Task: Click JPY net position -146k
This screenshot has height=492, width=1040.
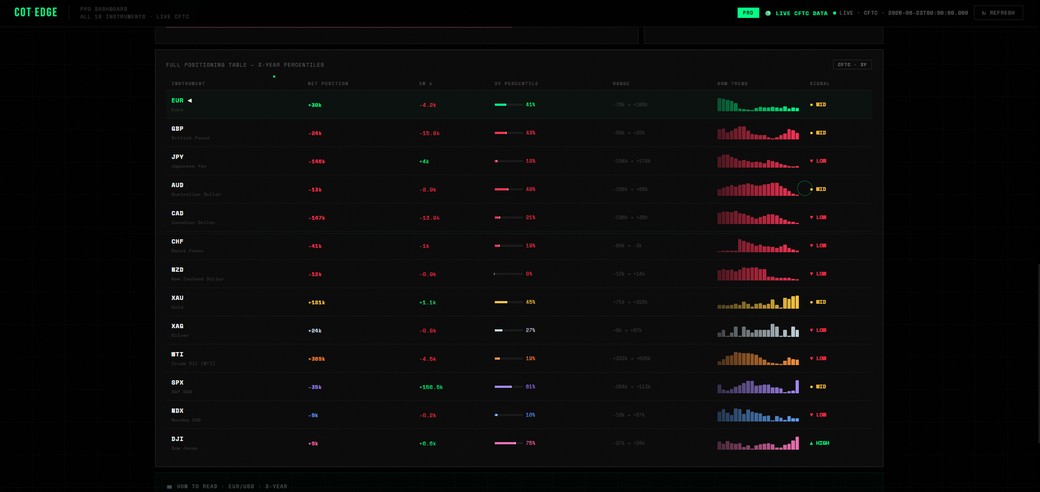Action: 316,161
